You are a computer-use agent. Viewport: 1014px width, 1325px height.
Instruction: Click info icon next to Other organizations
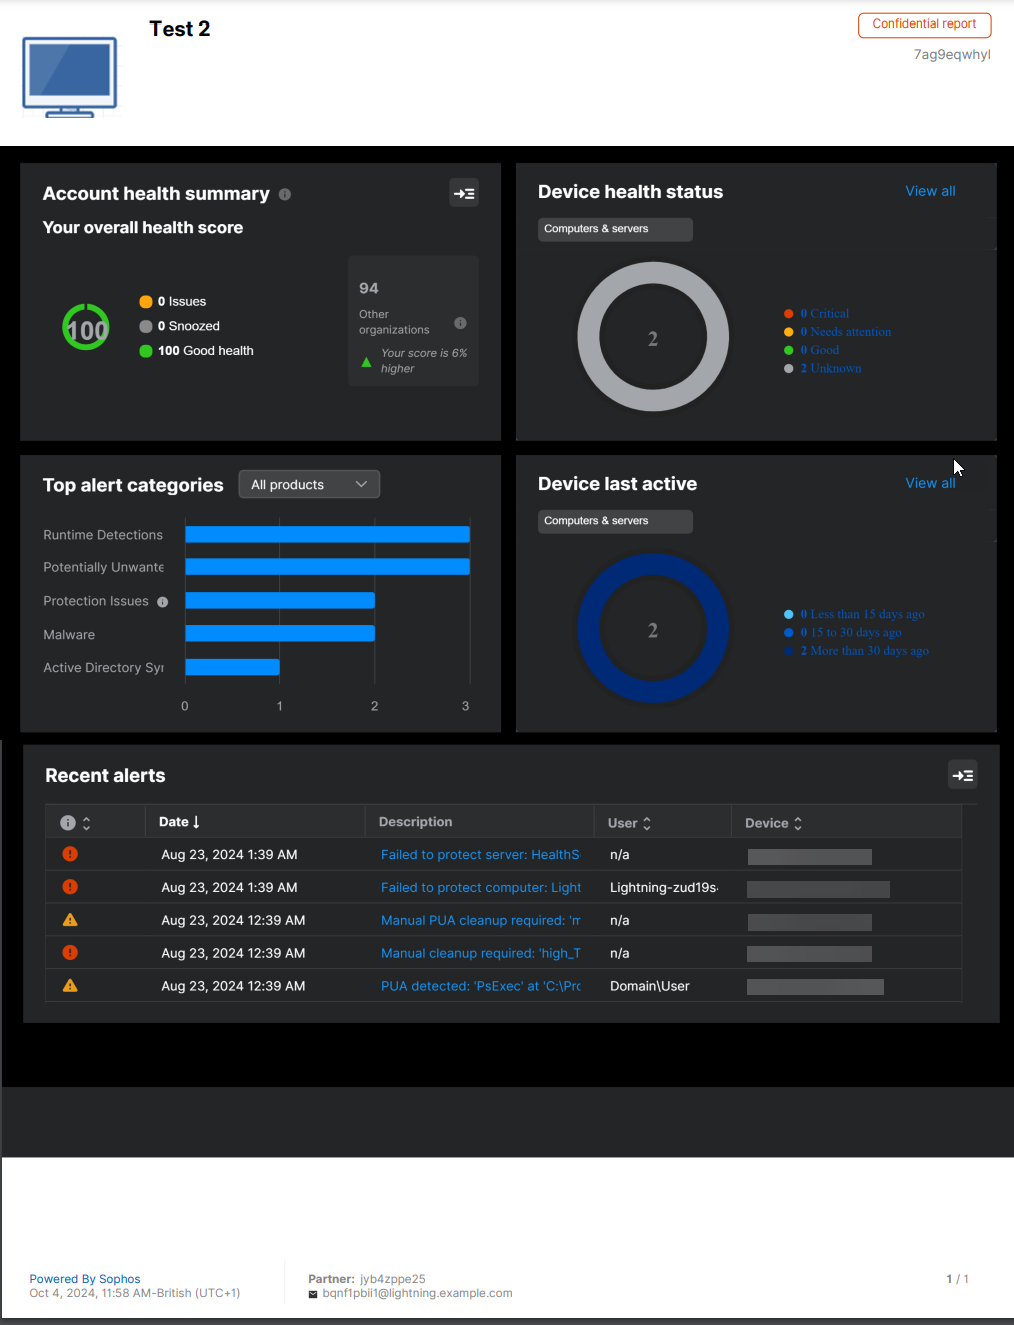(460, 323)
